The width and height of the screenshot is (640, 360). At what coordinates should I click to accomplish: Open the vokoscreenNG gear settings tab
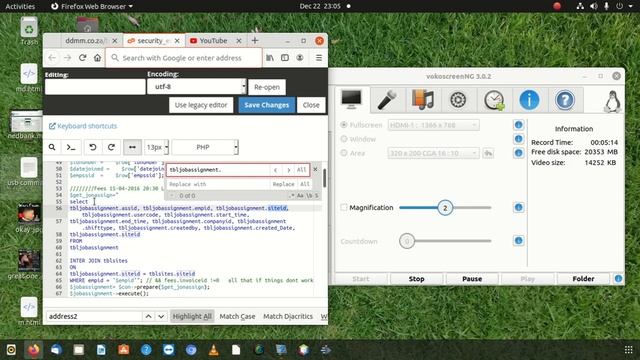tap(458, 100)
